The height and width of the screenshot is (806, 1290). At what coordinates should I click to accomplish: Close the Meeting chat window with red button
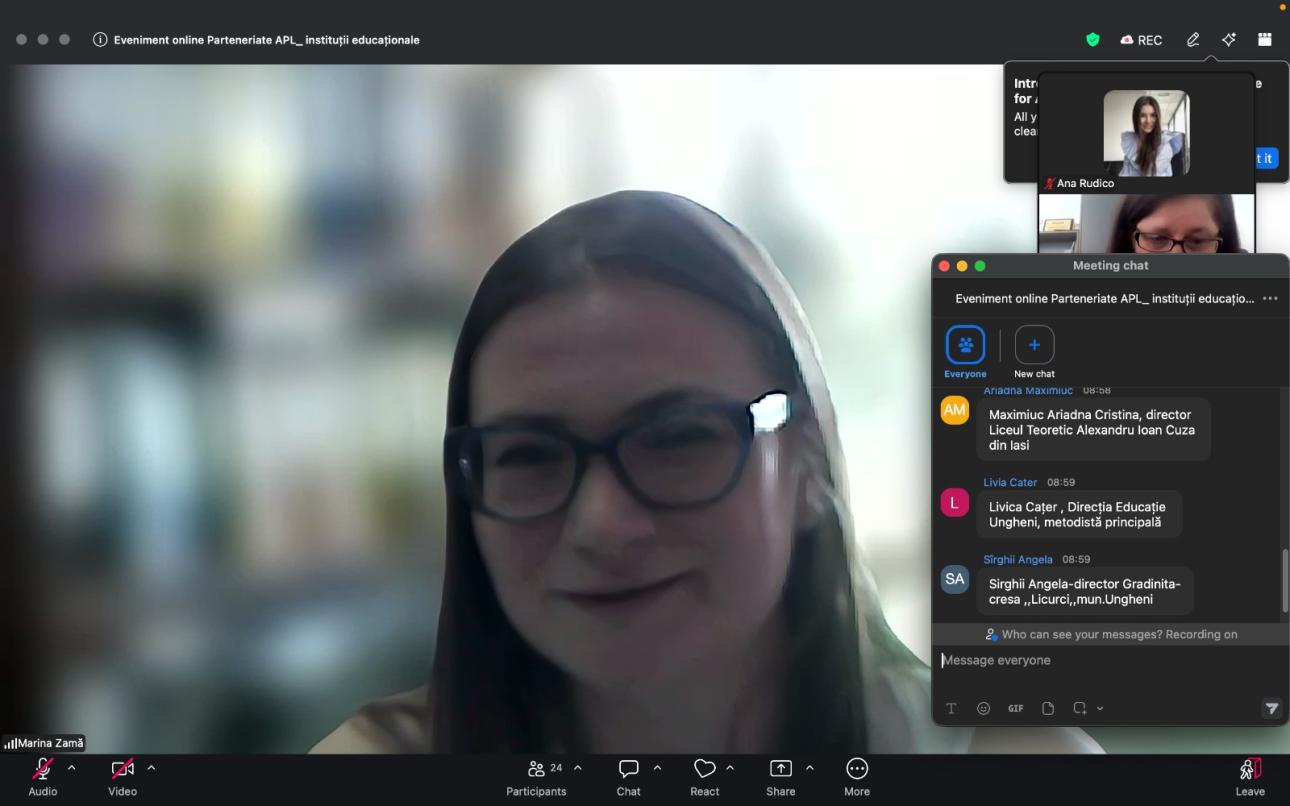point(944,266)
